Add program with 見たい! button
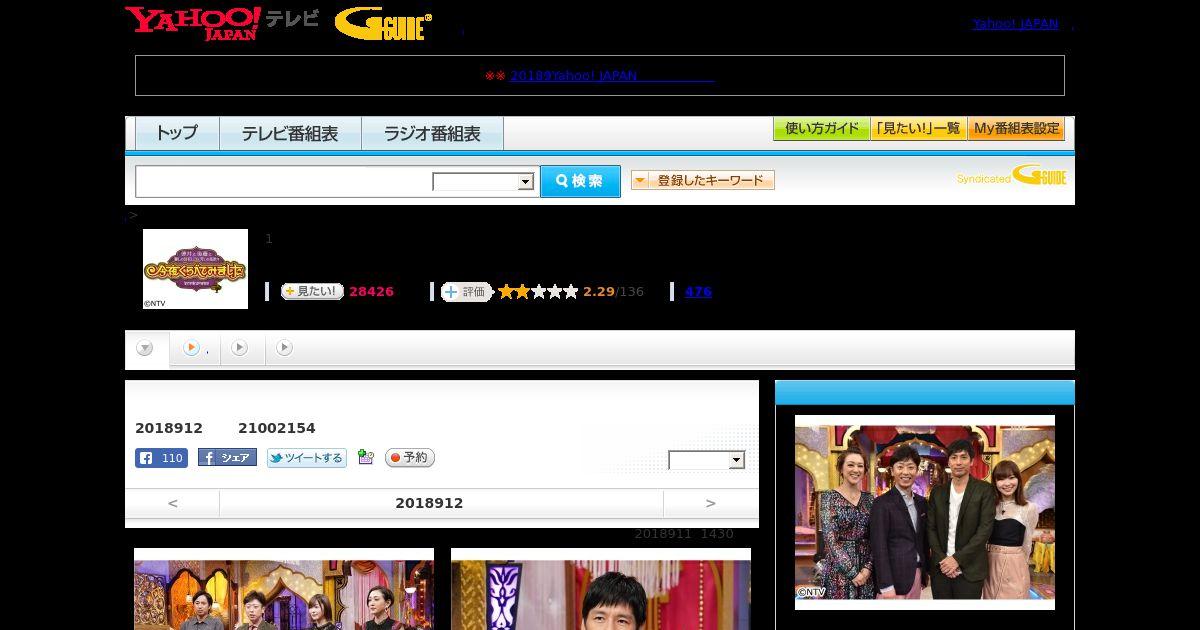Image resolution: width=1200 pixels, height=630 pixels. (x=312, y=291)
